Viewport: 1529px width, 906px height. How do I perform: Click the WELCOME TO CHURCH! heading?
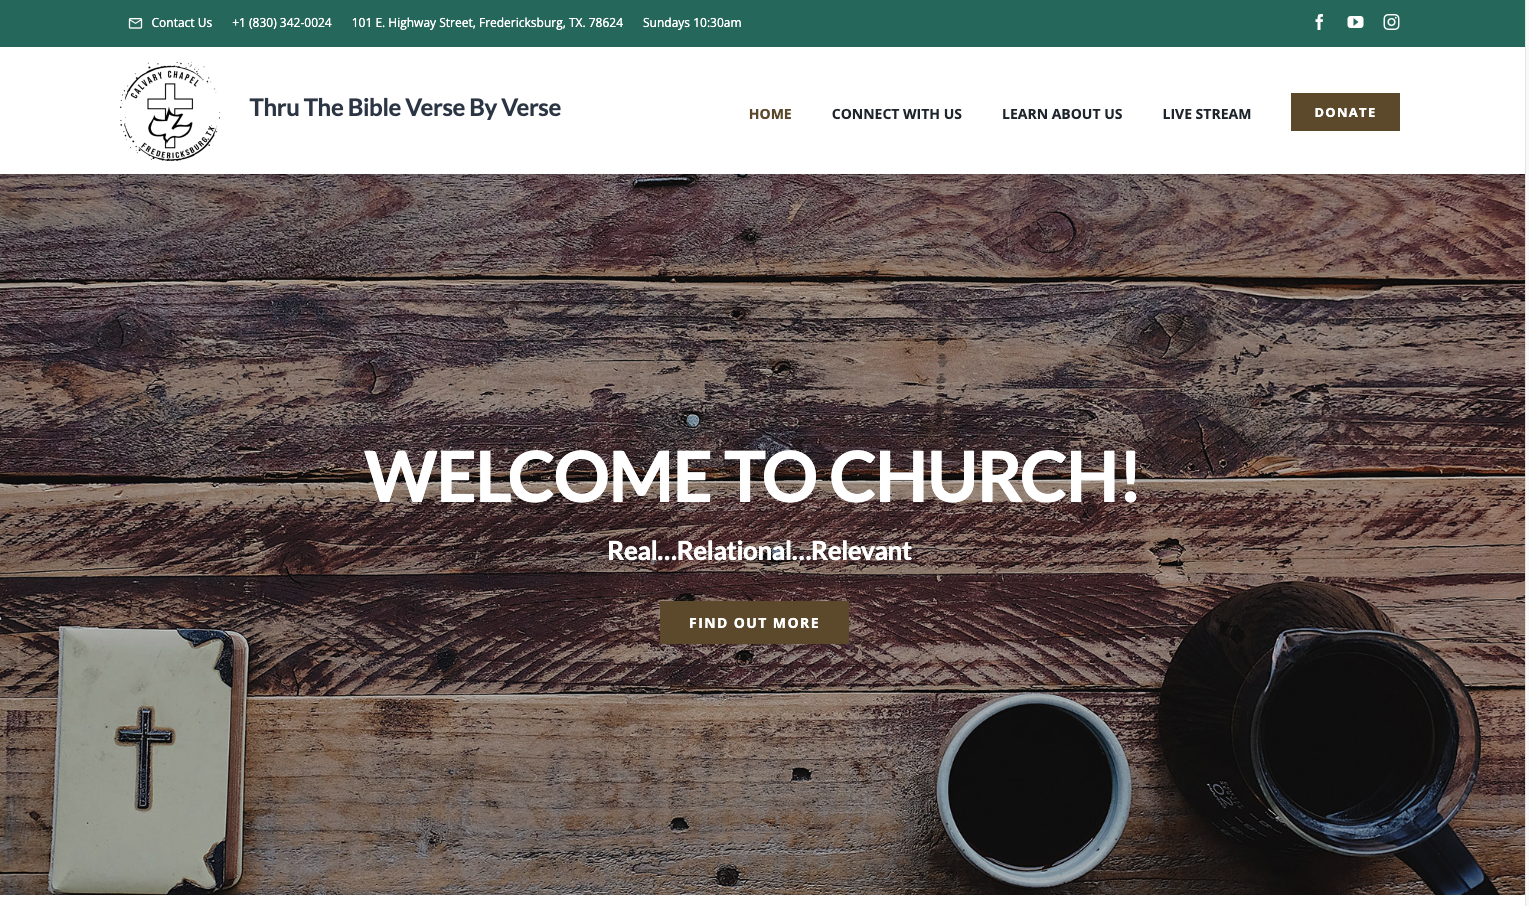751,476
